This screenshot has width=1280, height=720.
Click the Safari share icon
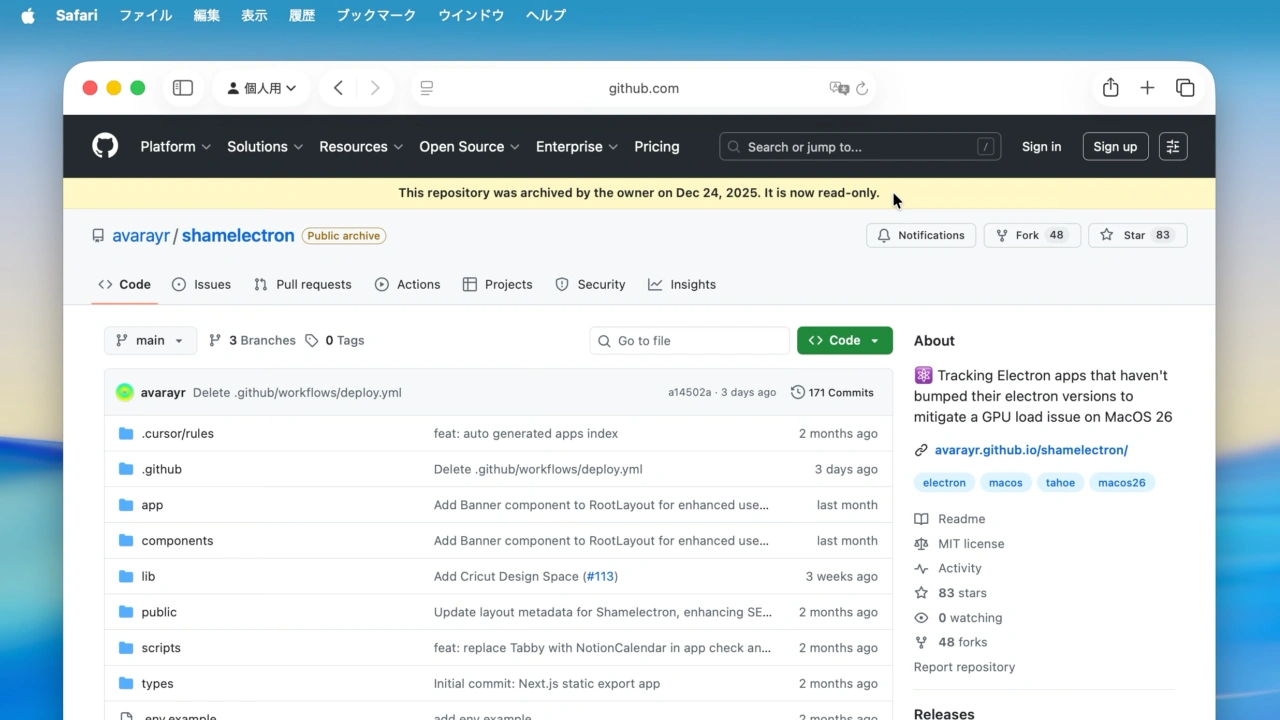[x=1110, y=88]
